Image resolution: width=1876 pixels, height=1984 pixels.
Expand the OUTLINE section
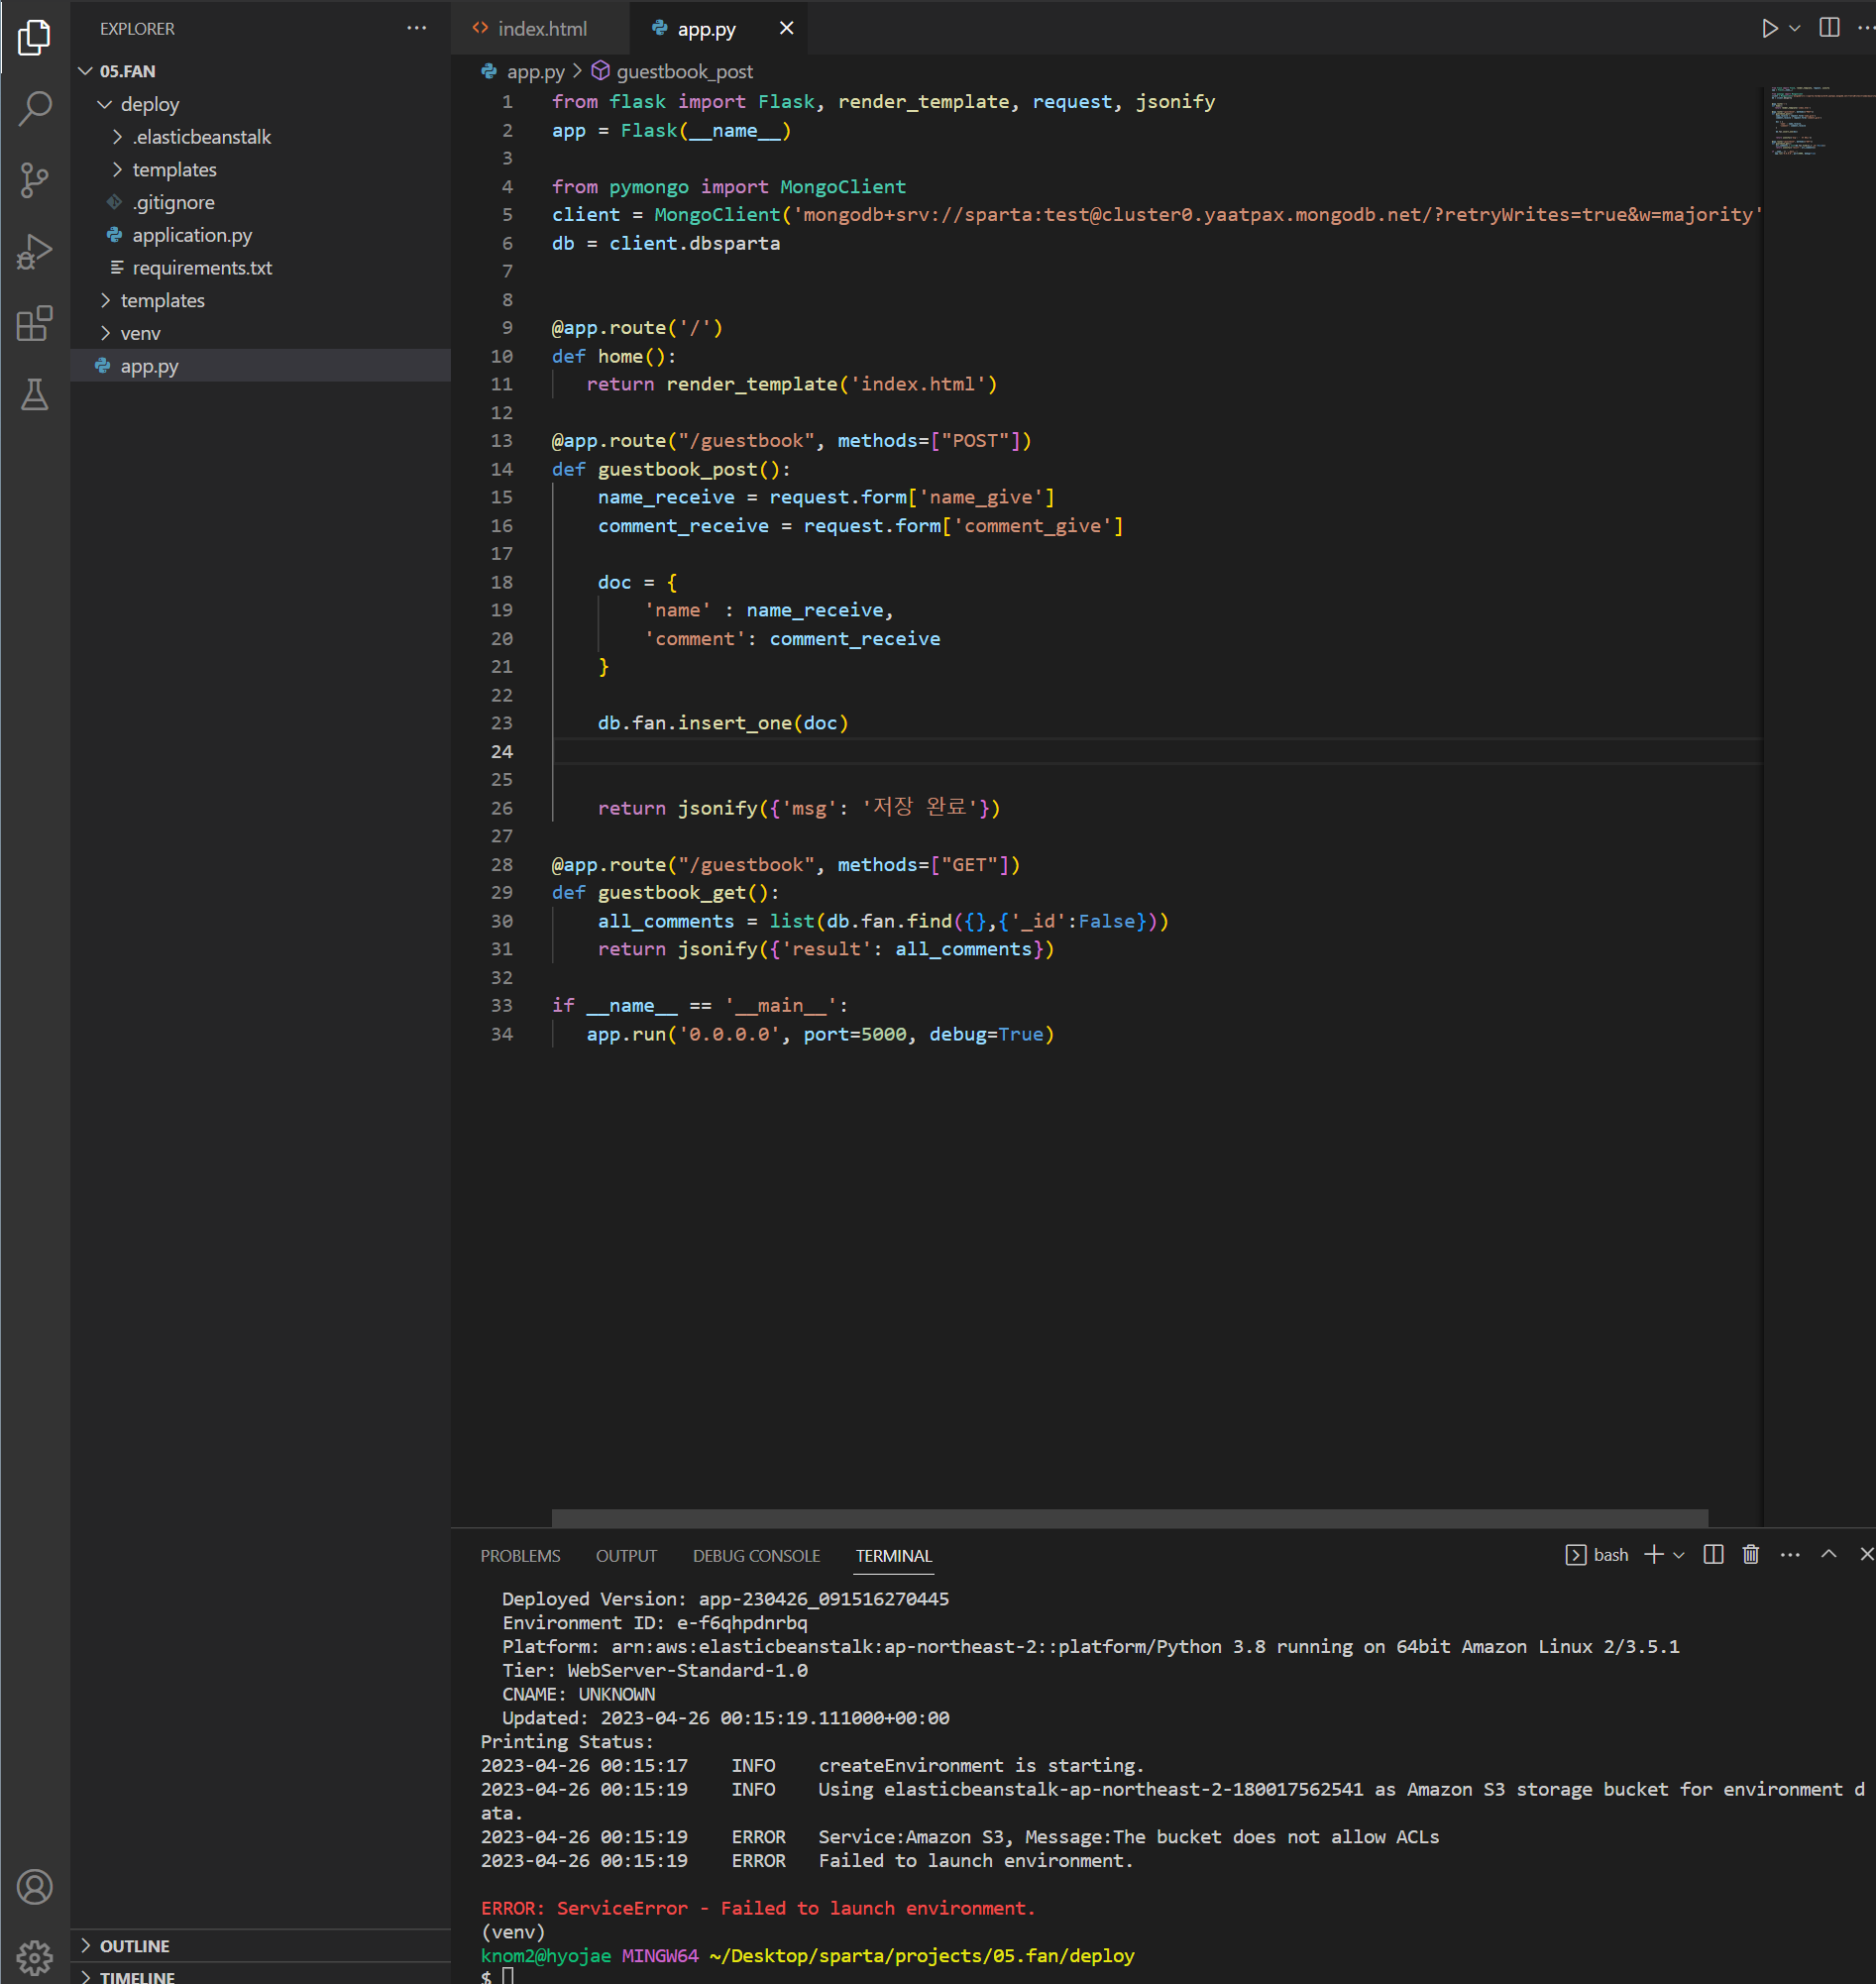pos(260,1946)
